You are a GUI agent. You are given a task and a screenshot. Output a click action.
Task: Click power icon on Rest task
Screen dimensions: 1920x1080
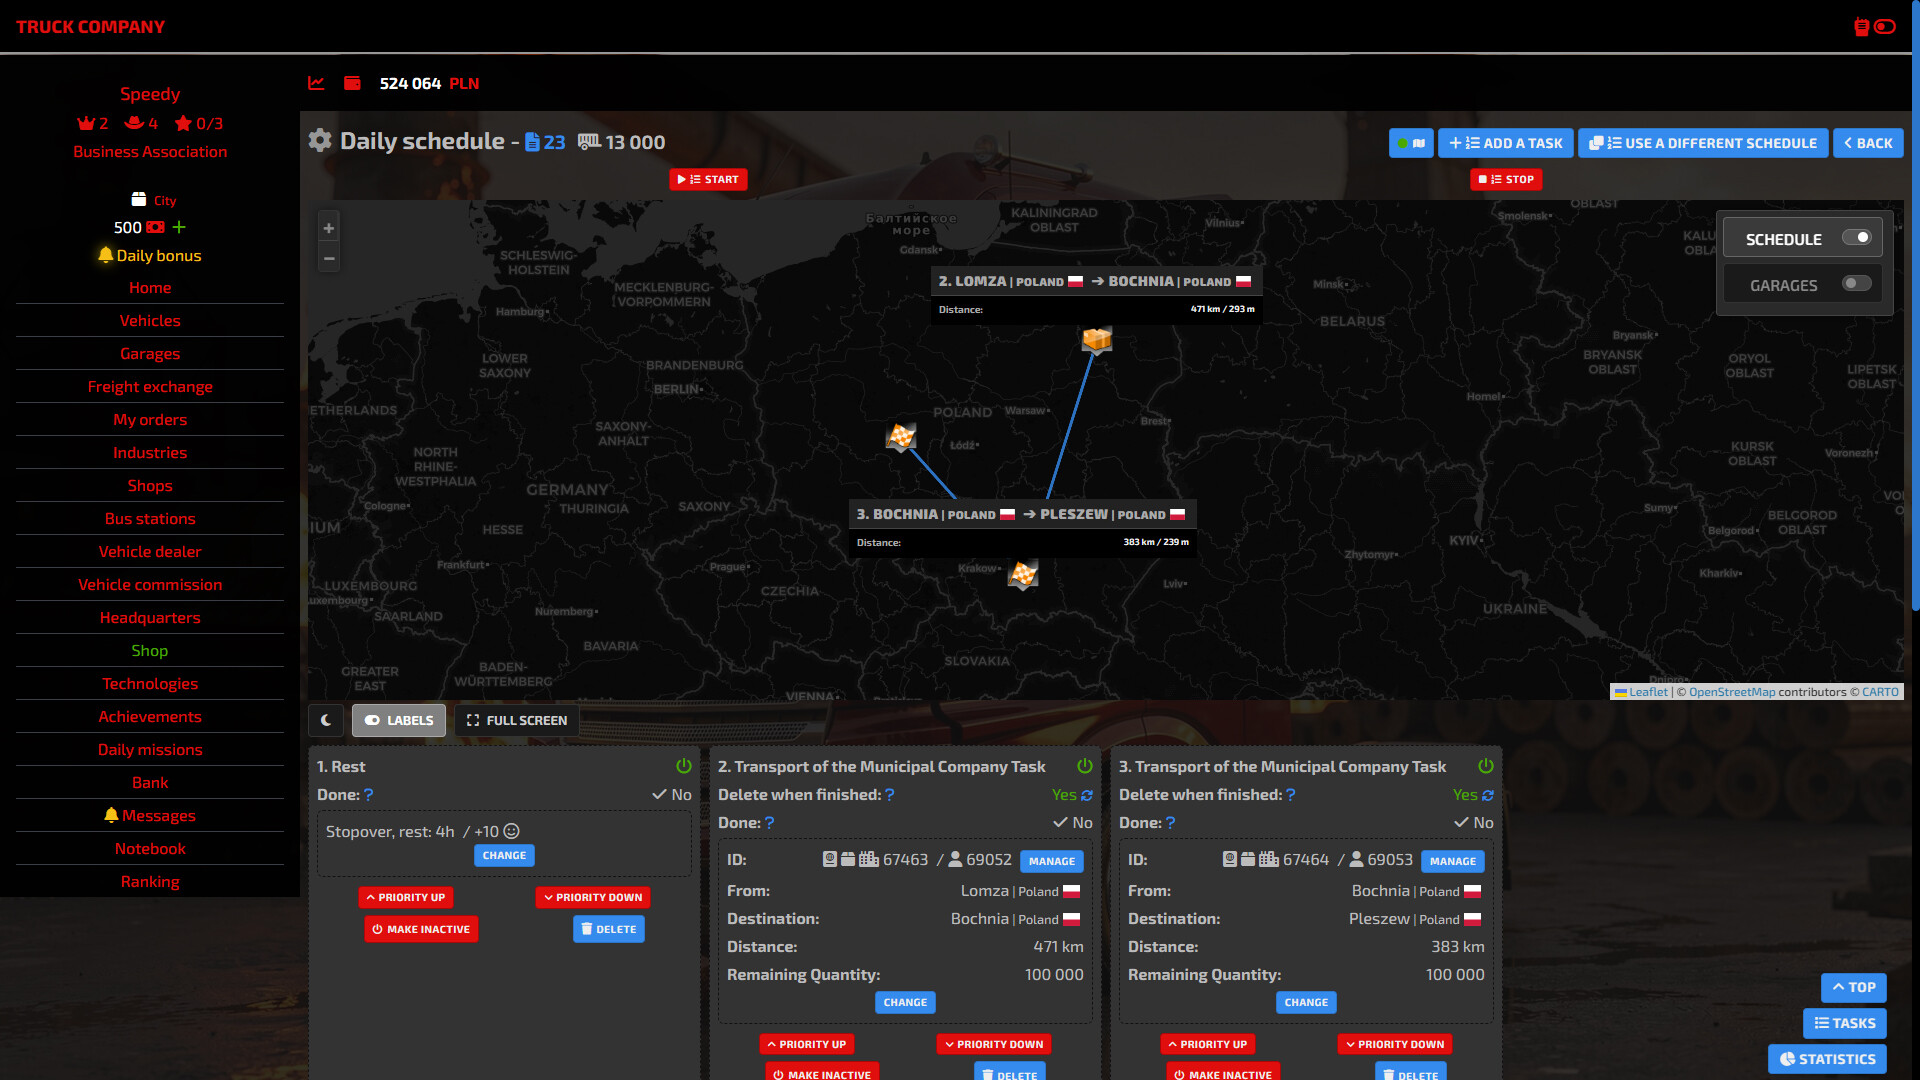[684, 766]
